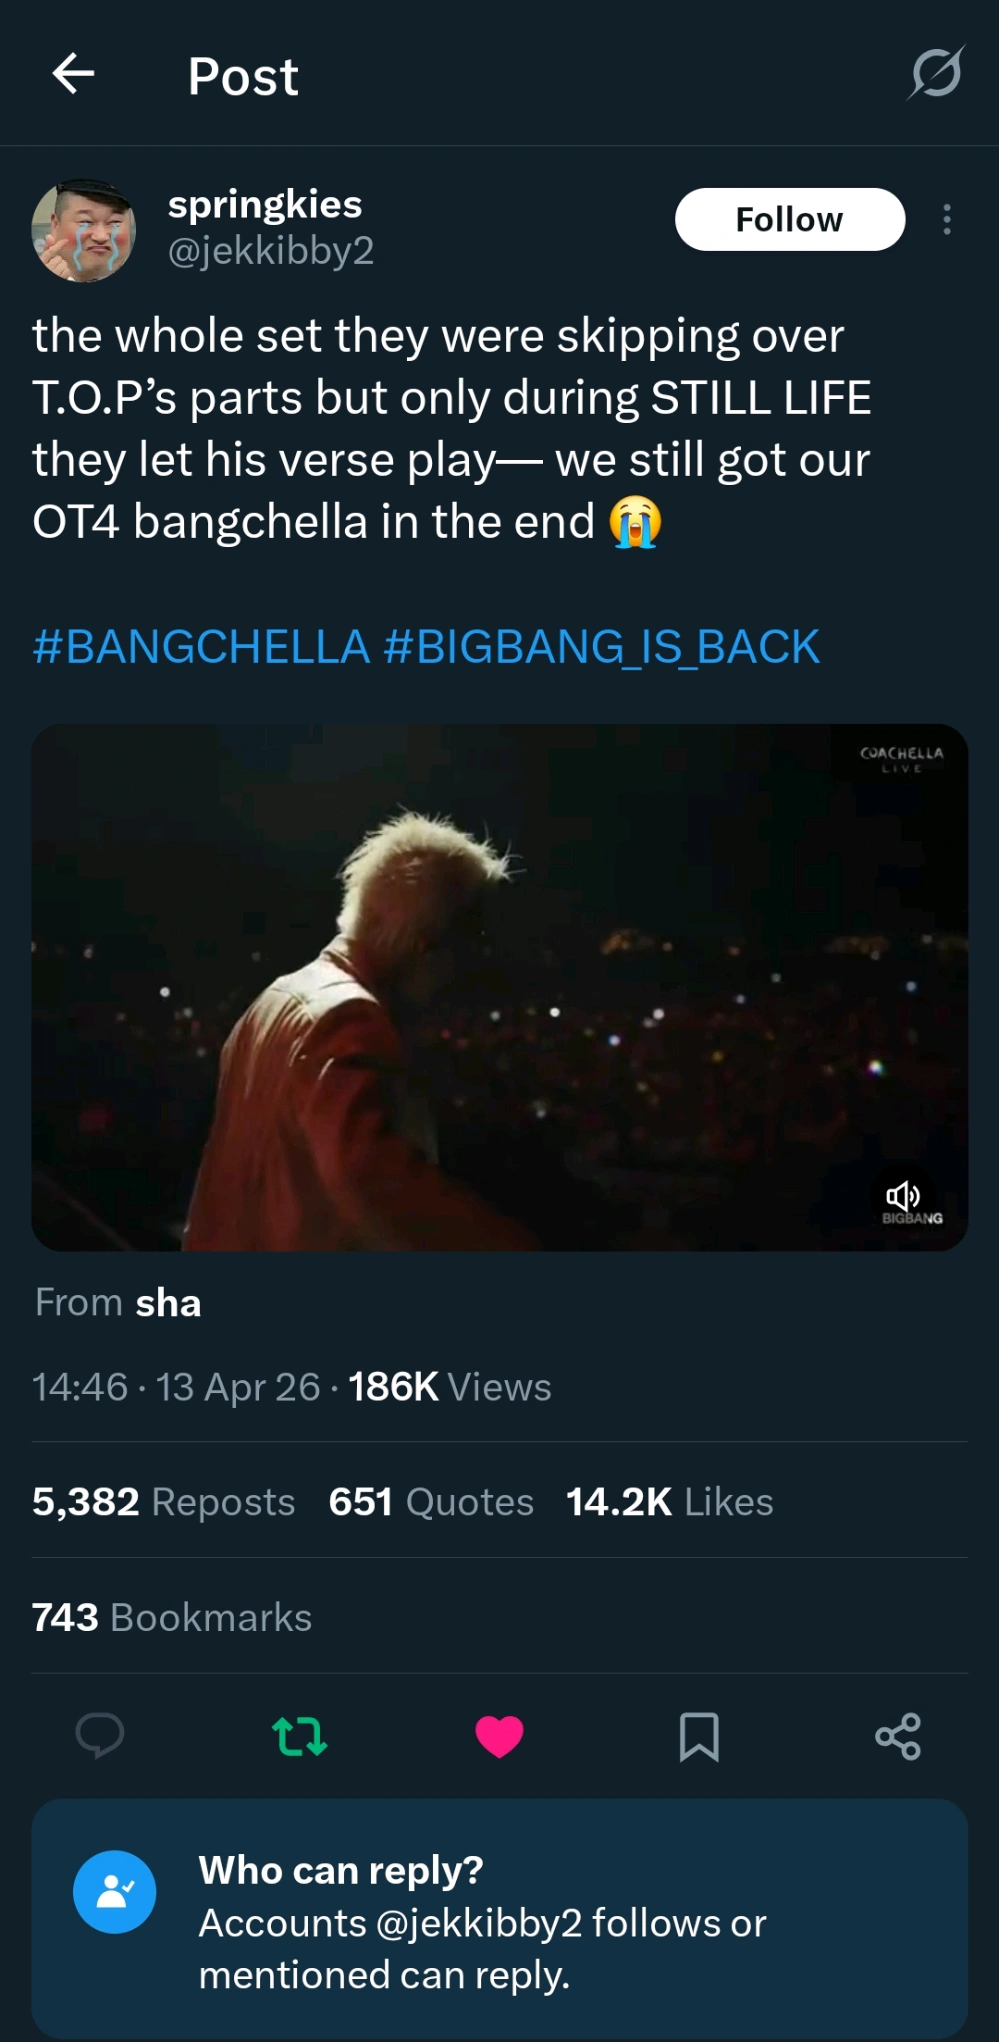Unlike the post with the heart icon
The image size is (999, 2042).
(x=499, y=1736)
